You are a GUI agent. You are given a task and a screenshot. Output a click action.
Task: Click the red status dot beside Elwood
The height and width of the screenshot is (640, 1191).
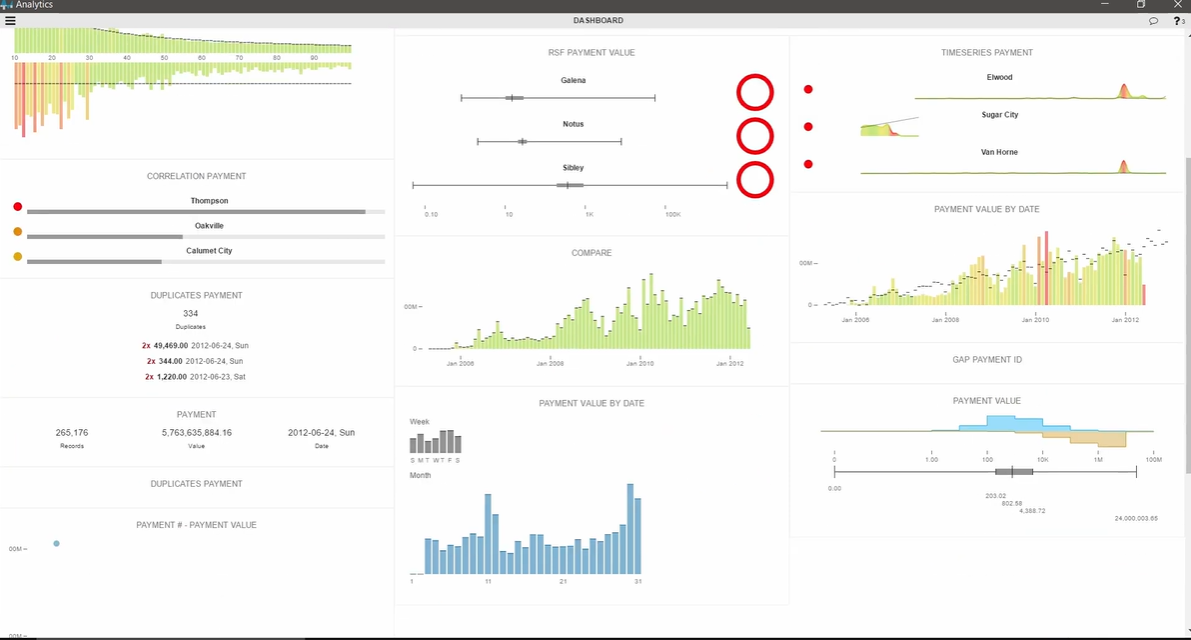click(808, 88)
